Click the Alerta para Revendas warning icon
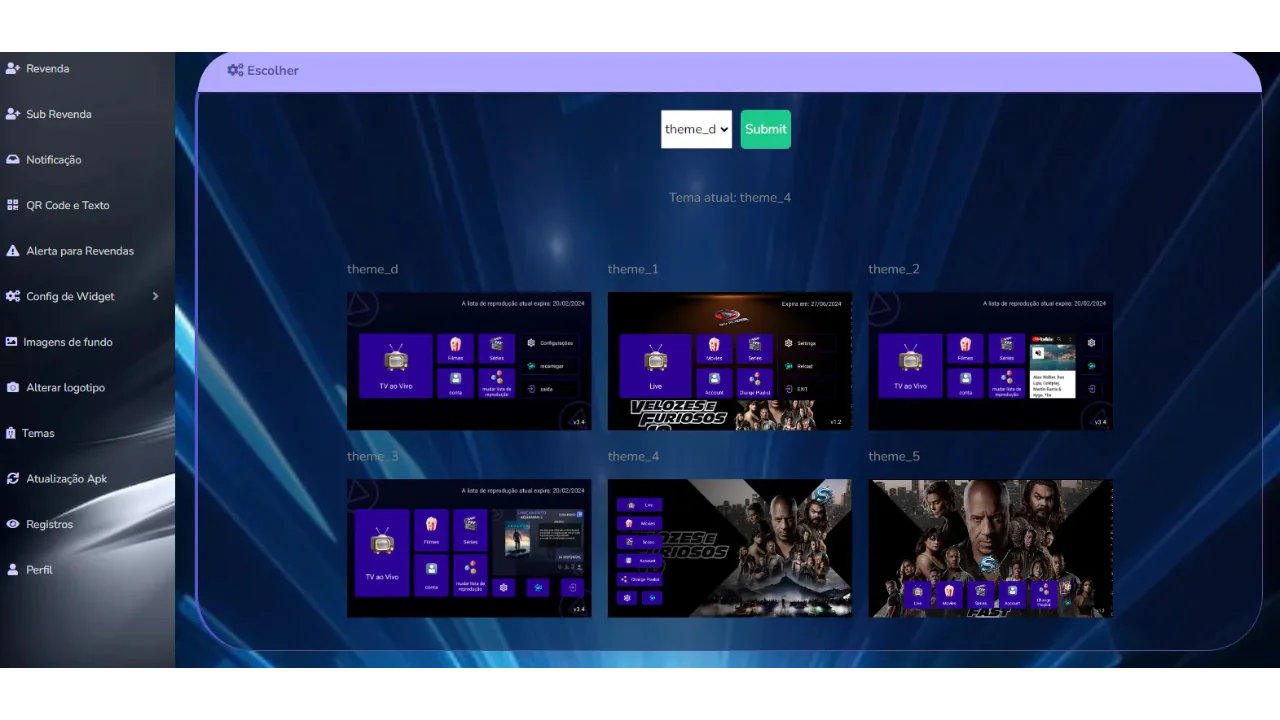Viewport: 1280px width, 720px height. pos(12,251)
